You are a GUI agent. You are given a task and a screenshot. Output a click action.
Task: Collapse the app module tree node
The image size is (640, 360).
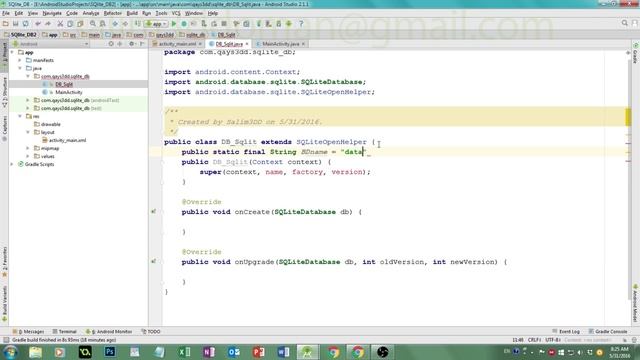pyautogui.click(x=12, y=52)
